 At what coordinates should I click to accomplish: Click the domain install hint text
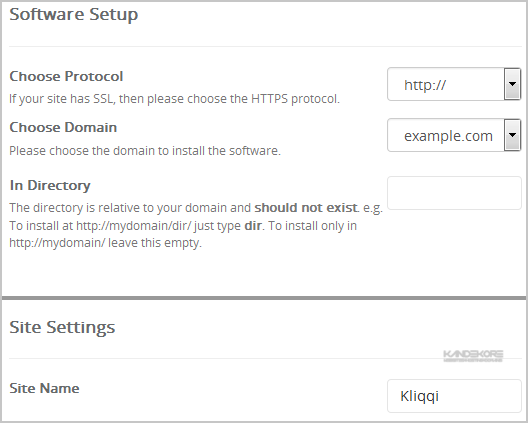click(x=145, y=151)
